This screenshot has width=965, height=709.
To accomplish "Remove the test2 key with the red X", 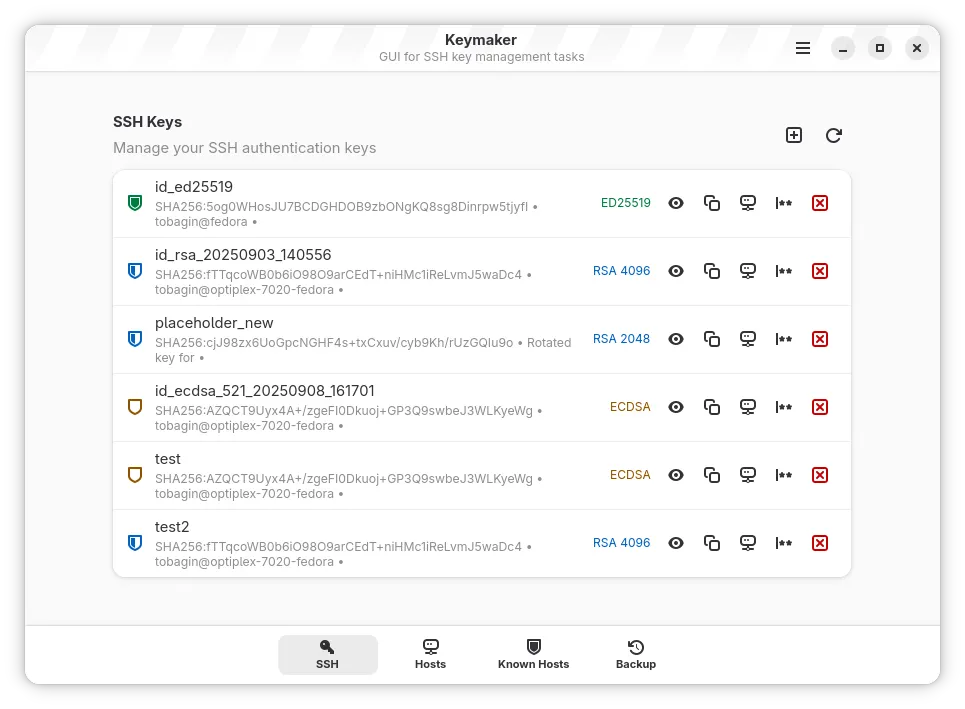I will point(820,543).
